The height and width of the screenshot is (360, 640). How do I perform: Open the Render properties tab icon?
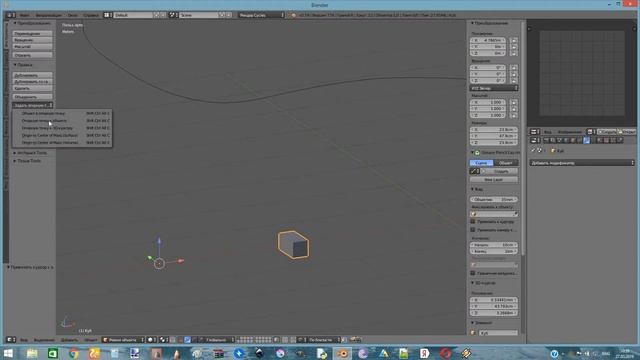[x=546, y=140]
